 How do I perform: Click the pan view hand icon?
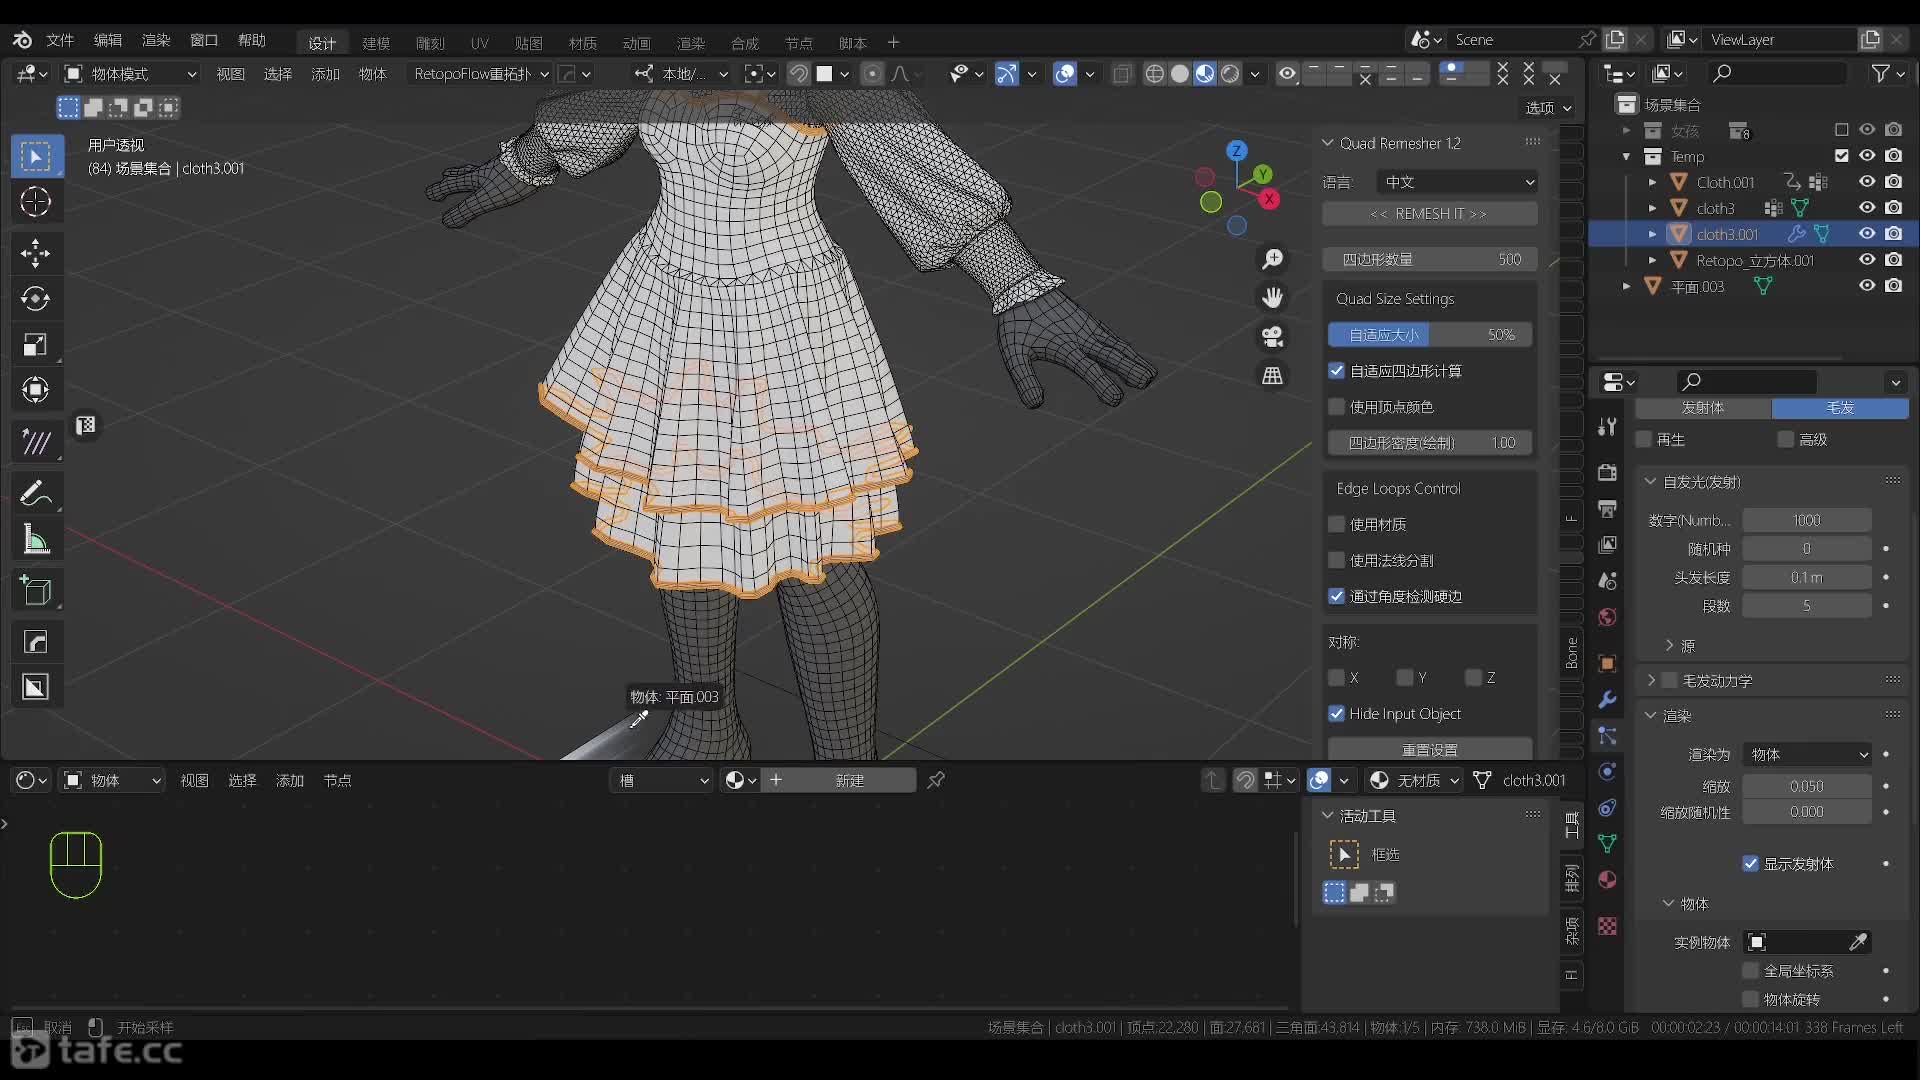[x=1273, y=297]
